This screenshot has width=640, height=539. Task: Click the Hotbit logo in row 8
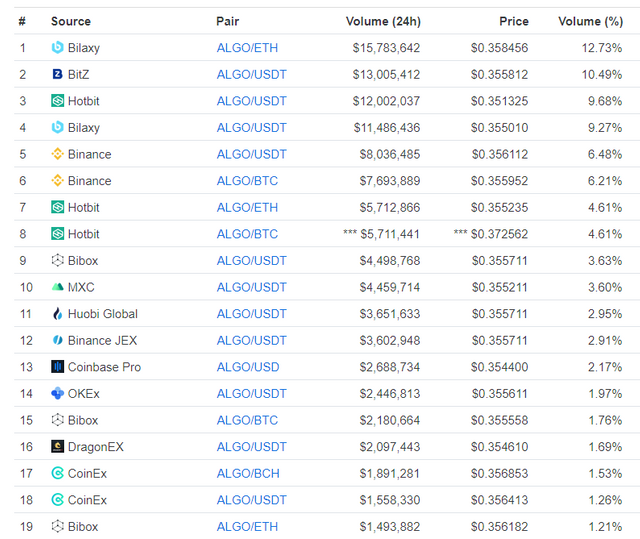(58, 234)
